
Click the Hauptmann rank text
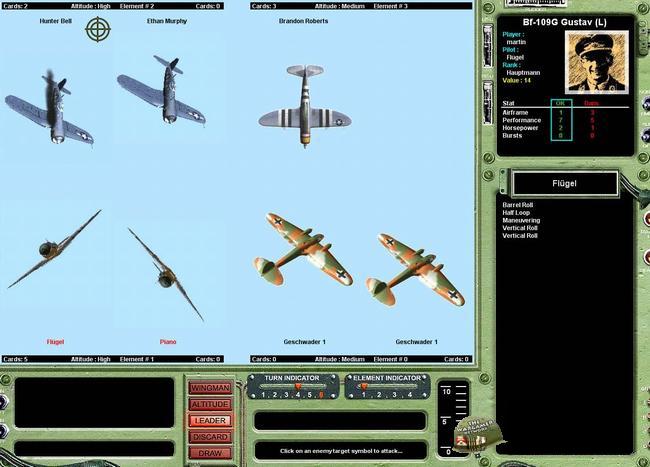pyautogui.click(x=523, y=73)
